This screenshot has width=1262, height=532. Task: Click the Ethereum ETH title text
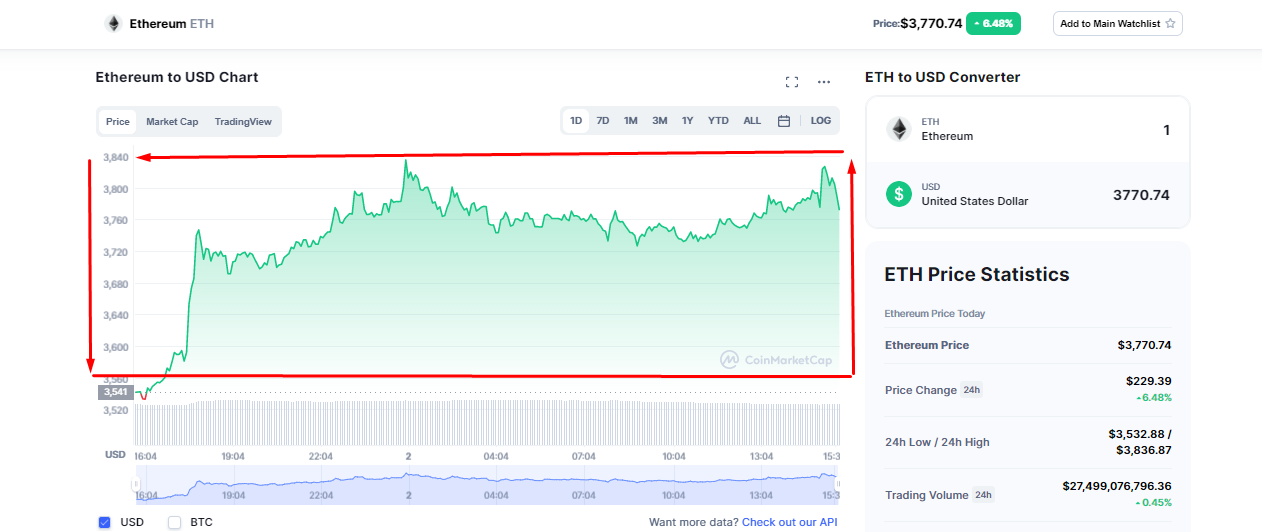171,23
